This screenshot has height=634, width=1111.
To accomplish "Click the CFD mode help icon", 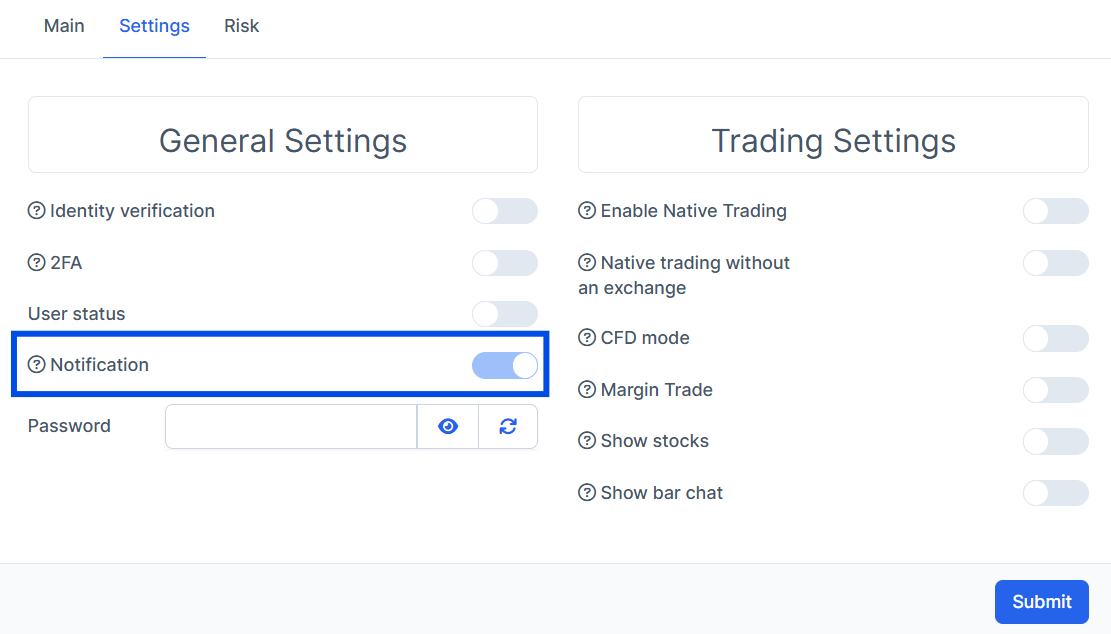I will 586,338.
